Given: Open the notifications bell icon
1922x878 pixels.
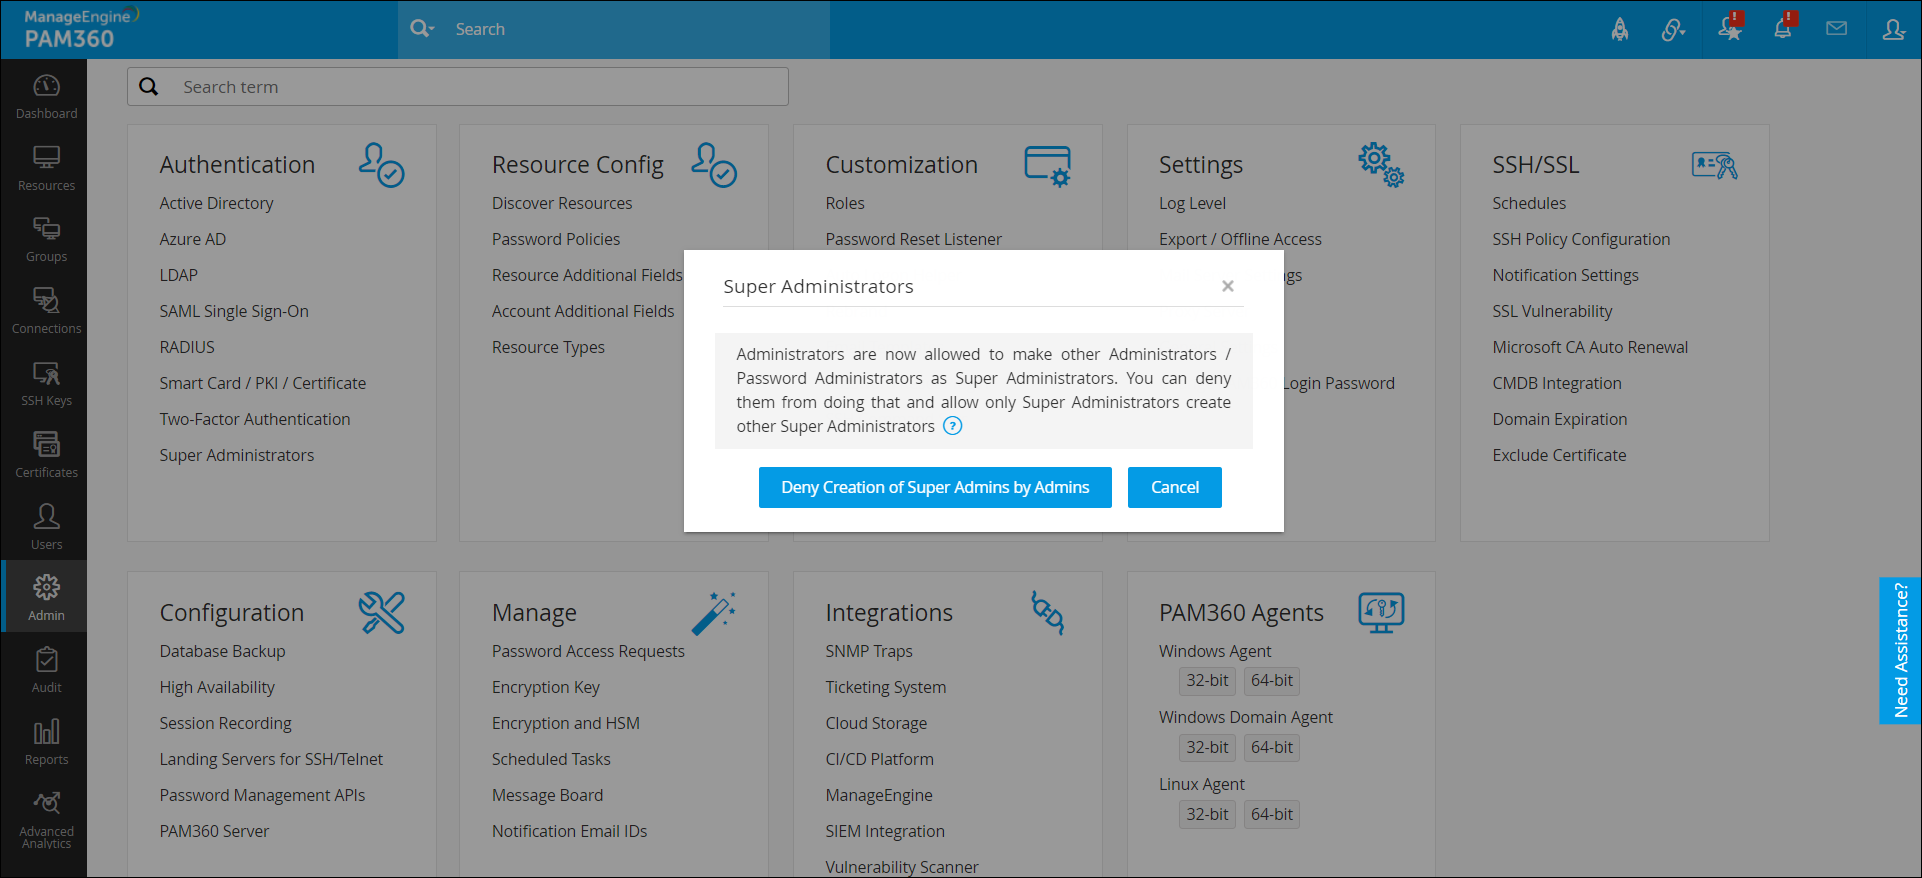Looking at the screenshot, I should [x=1783, y=28].
